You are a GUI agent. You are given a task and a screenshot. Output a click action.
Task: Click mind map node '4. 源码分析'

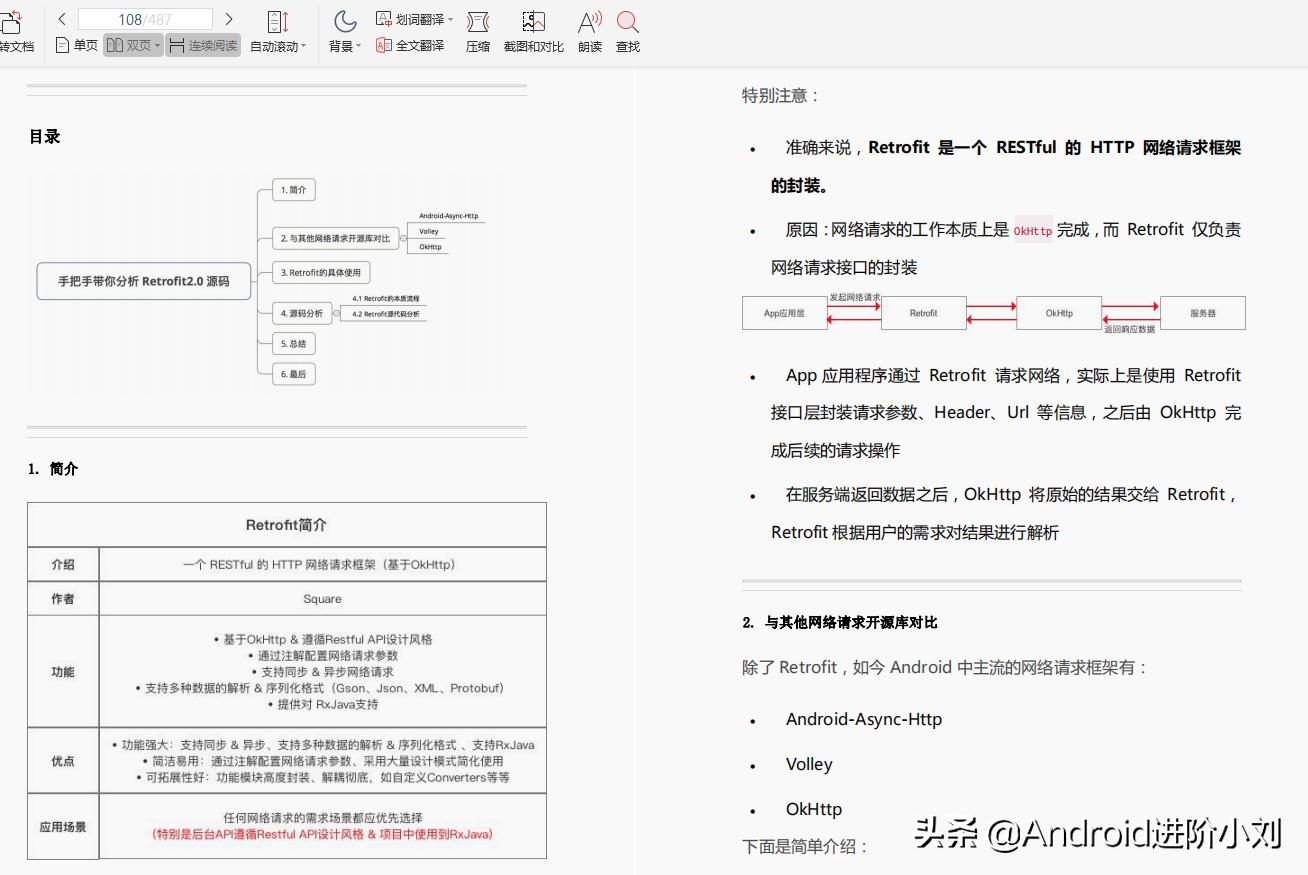302,313
